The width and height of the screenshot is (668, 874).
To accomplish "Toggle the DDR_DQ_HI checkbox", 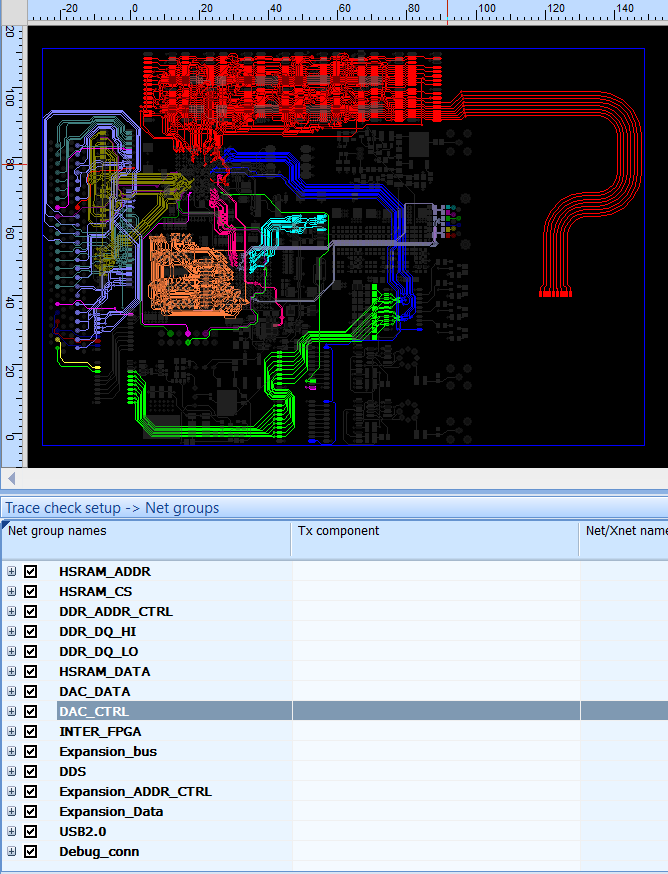I will pyautogui.click(x=30, y=632).
